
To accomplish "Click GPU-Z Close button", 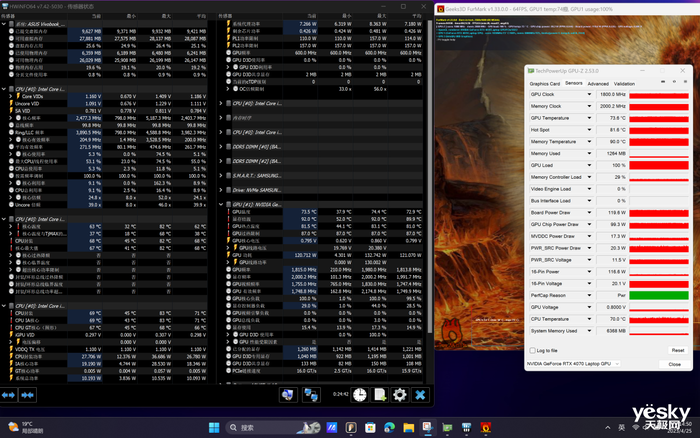I will [x=674, y=364].
